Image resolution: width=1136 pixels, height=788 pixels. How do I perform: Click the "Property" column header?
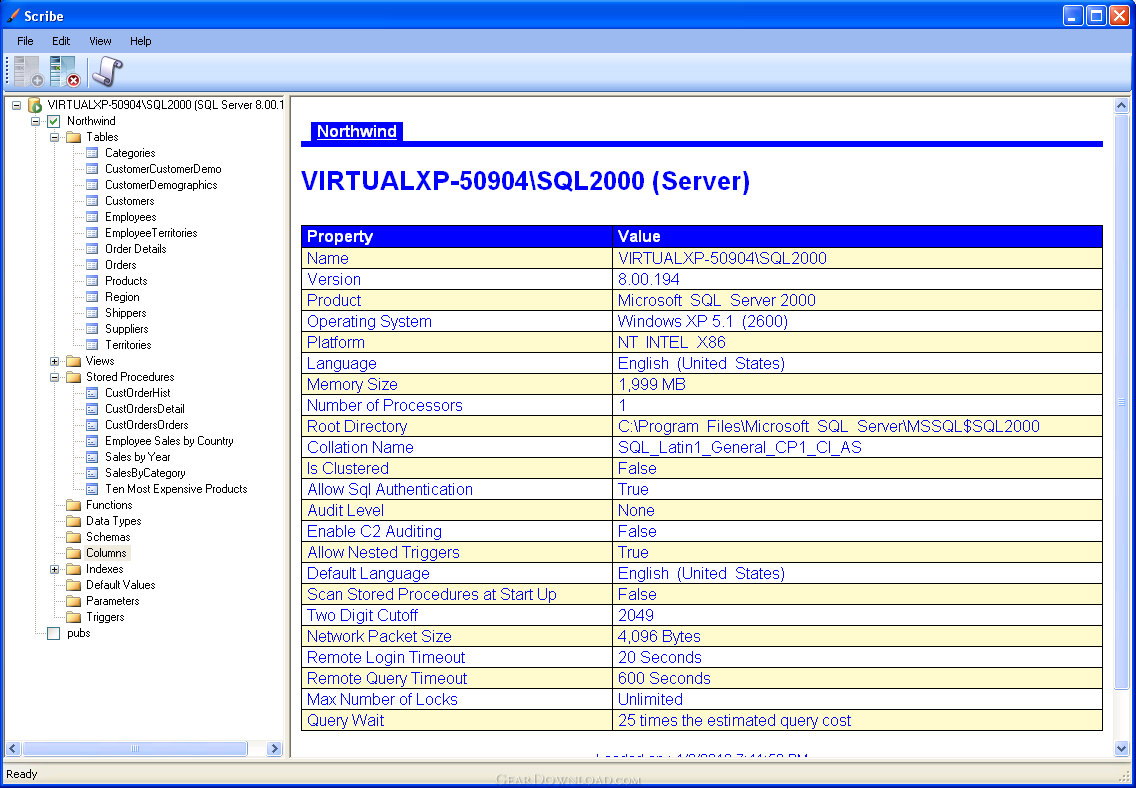coord(457,236)
